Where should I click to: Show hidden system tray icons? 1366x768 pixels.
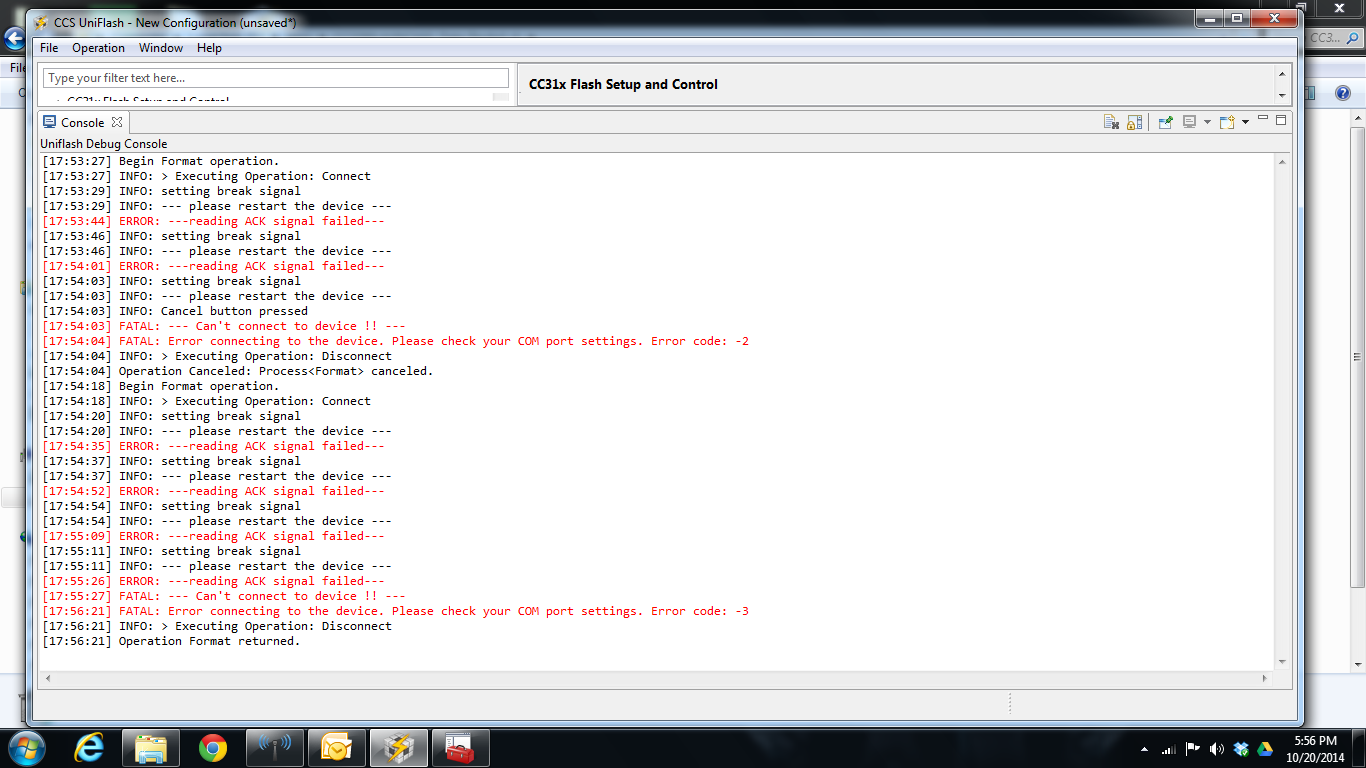[1144, 749]
